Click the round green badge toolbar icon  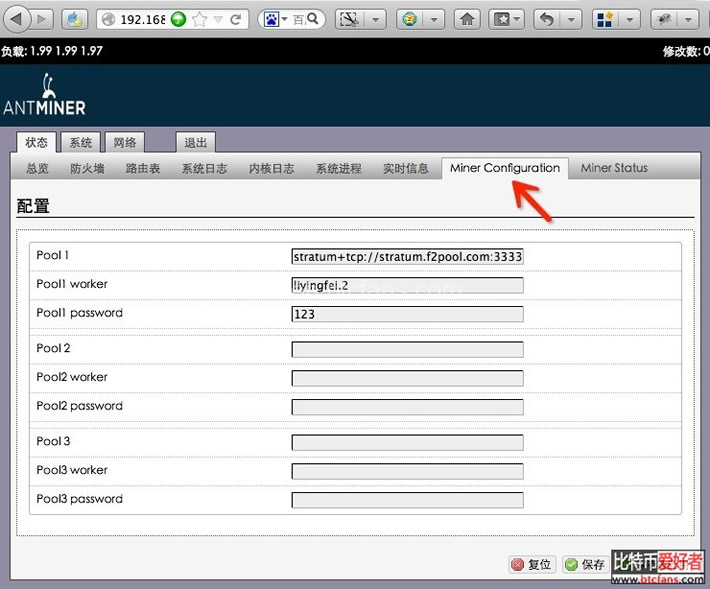pos(410,19)
